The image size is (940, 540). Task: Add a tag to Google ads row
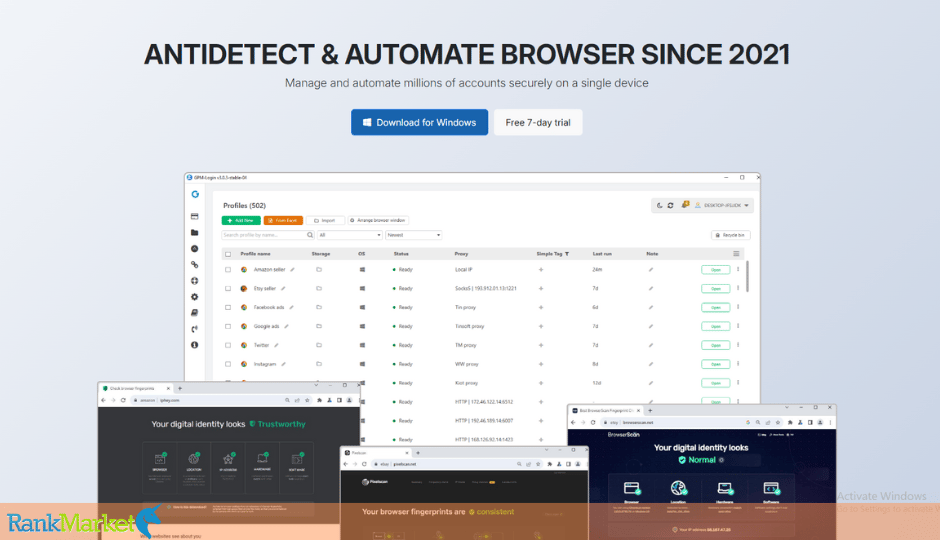541,327
